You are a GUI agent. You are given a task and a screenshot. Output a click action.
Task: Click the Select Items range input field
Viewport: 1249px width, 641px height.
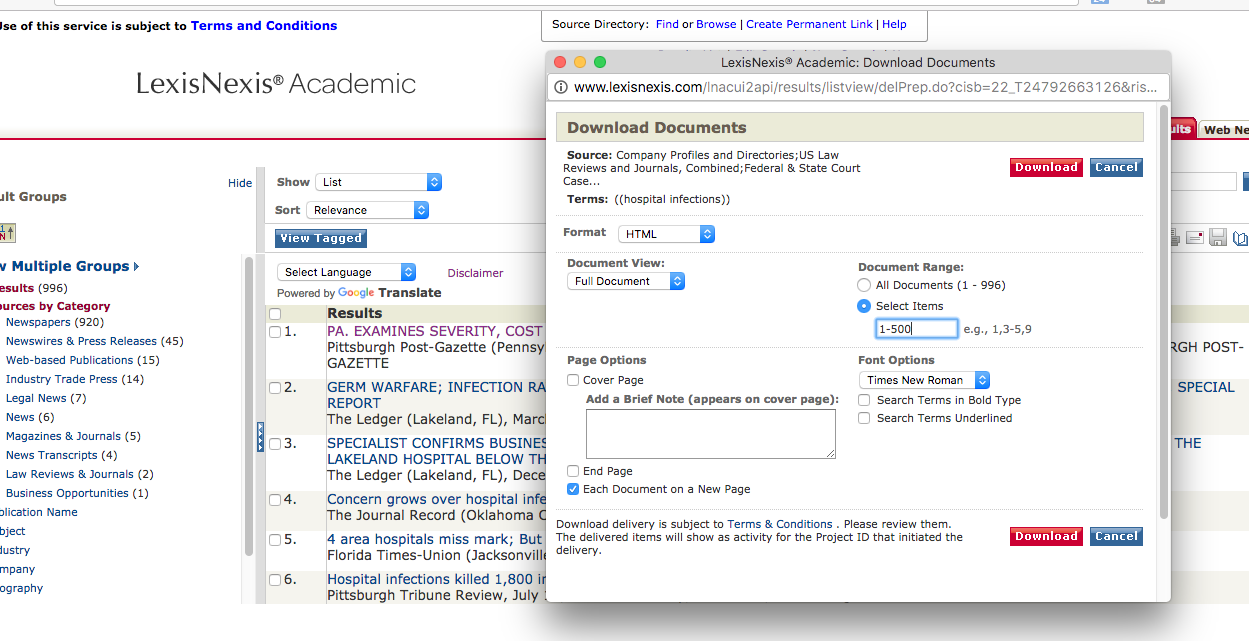click(917, 329)
